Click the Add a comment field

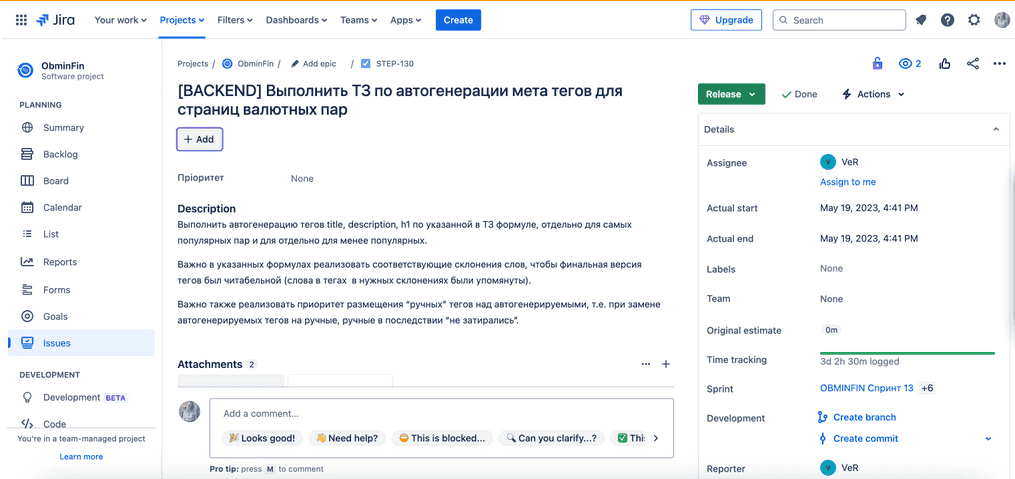click(441, 414)
